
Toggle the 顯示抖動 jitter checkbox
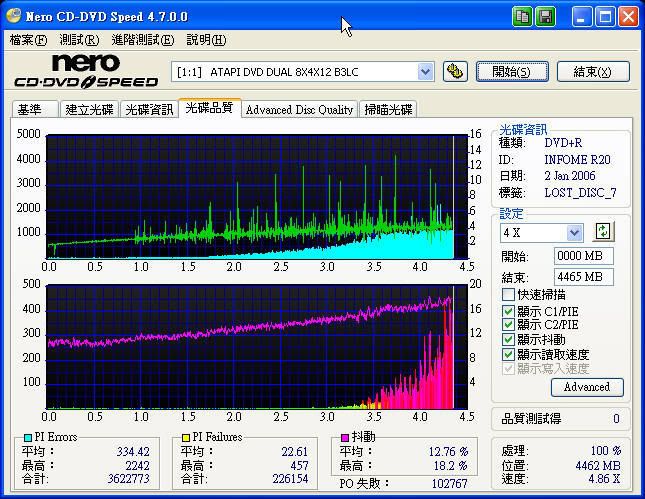pyautogui.click(x=509, y=340)
